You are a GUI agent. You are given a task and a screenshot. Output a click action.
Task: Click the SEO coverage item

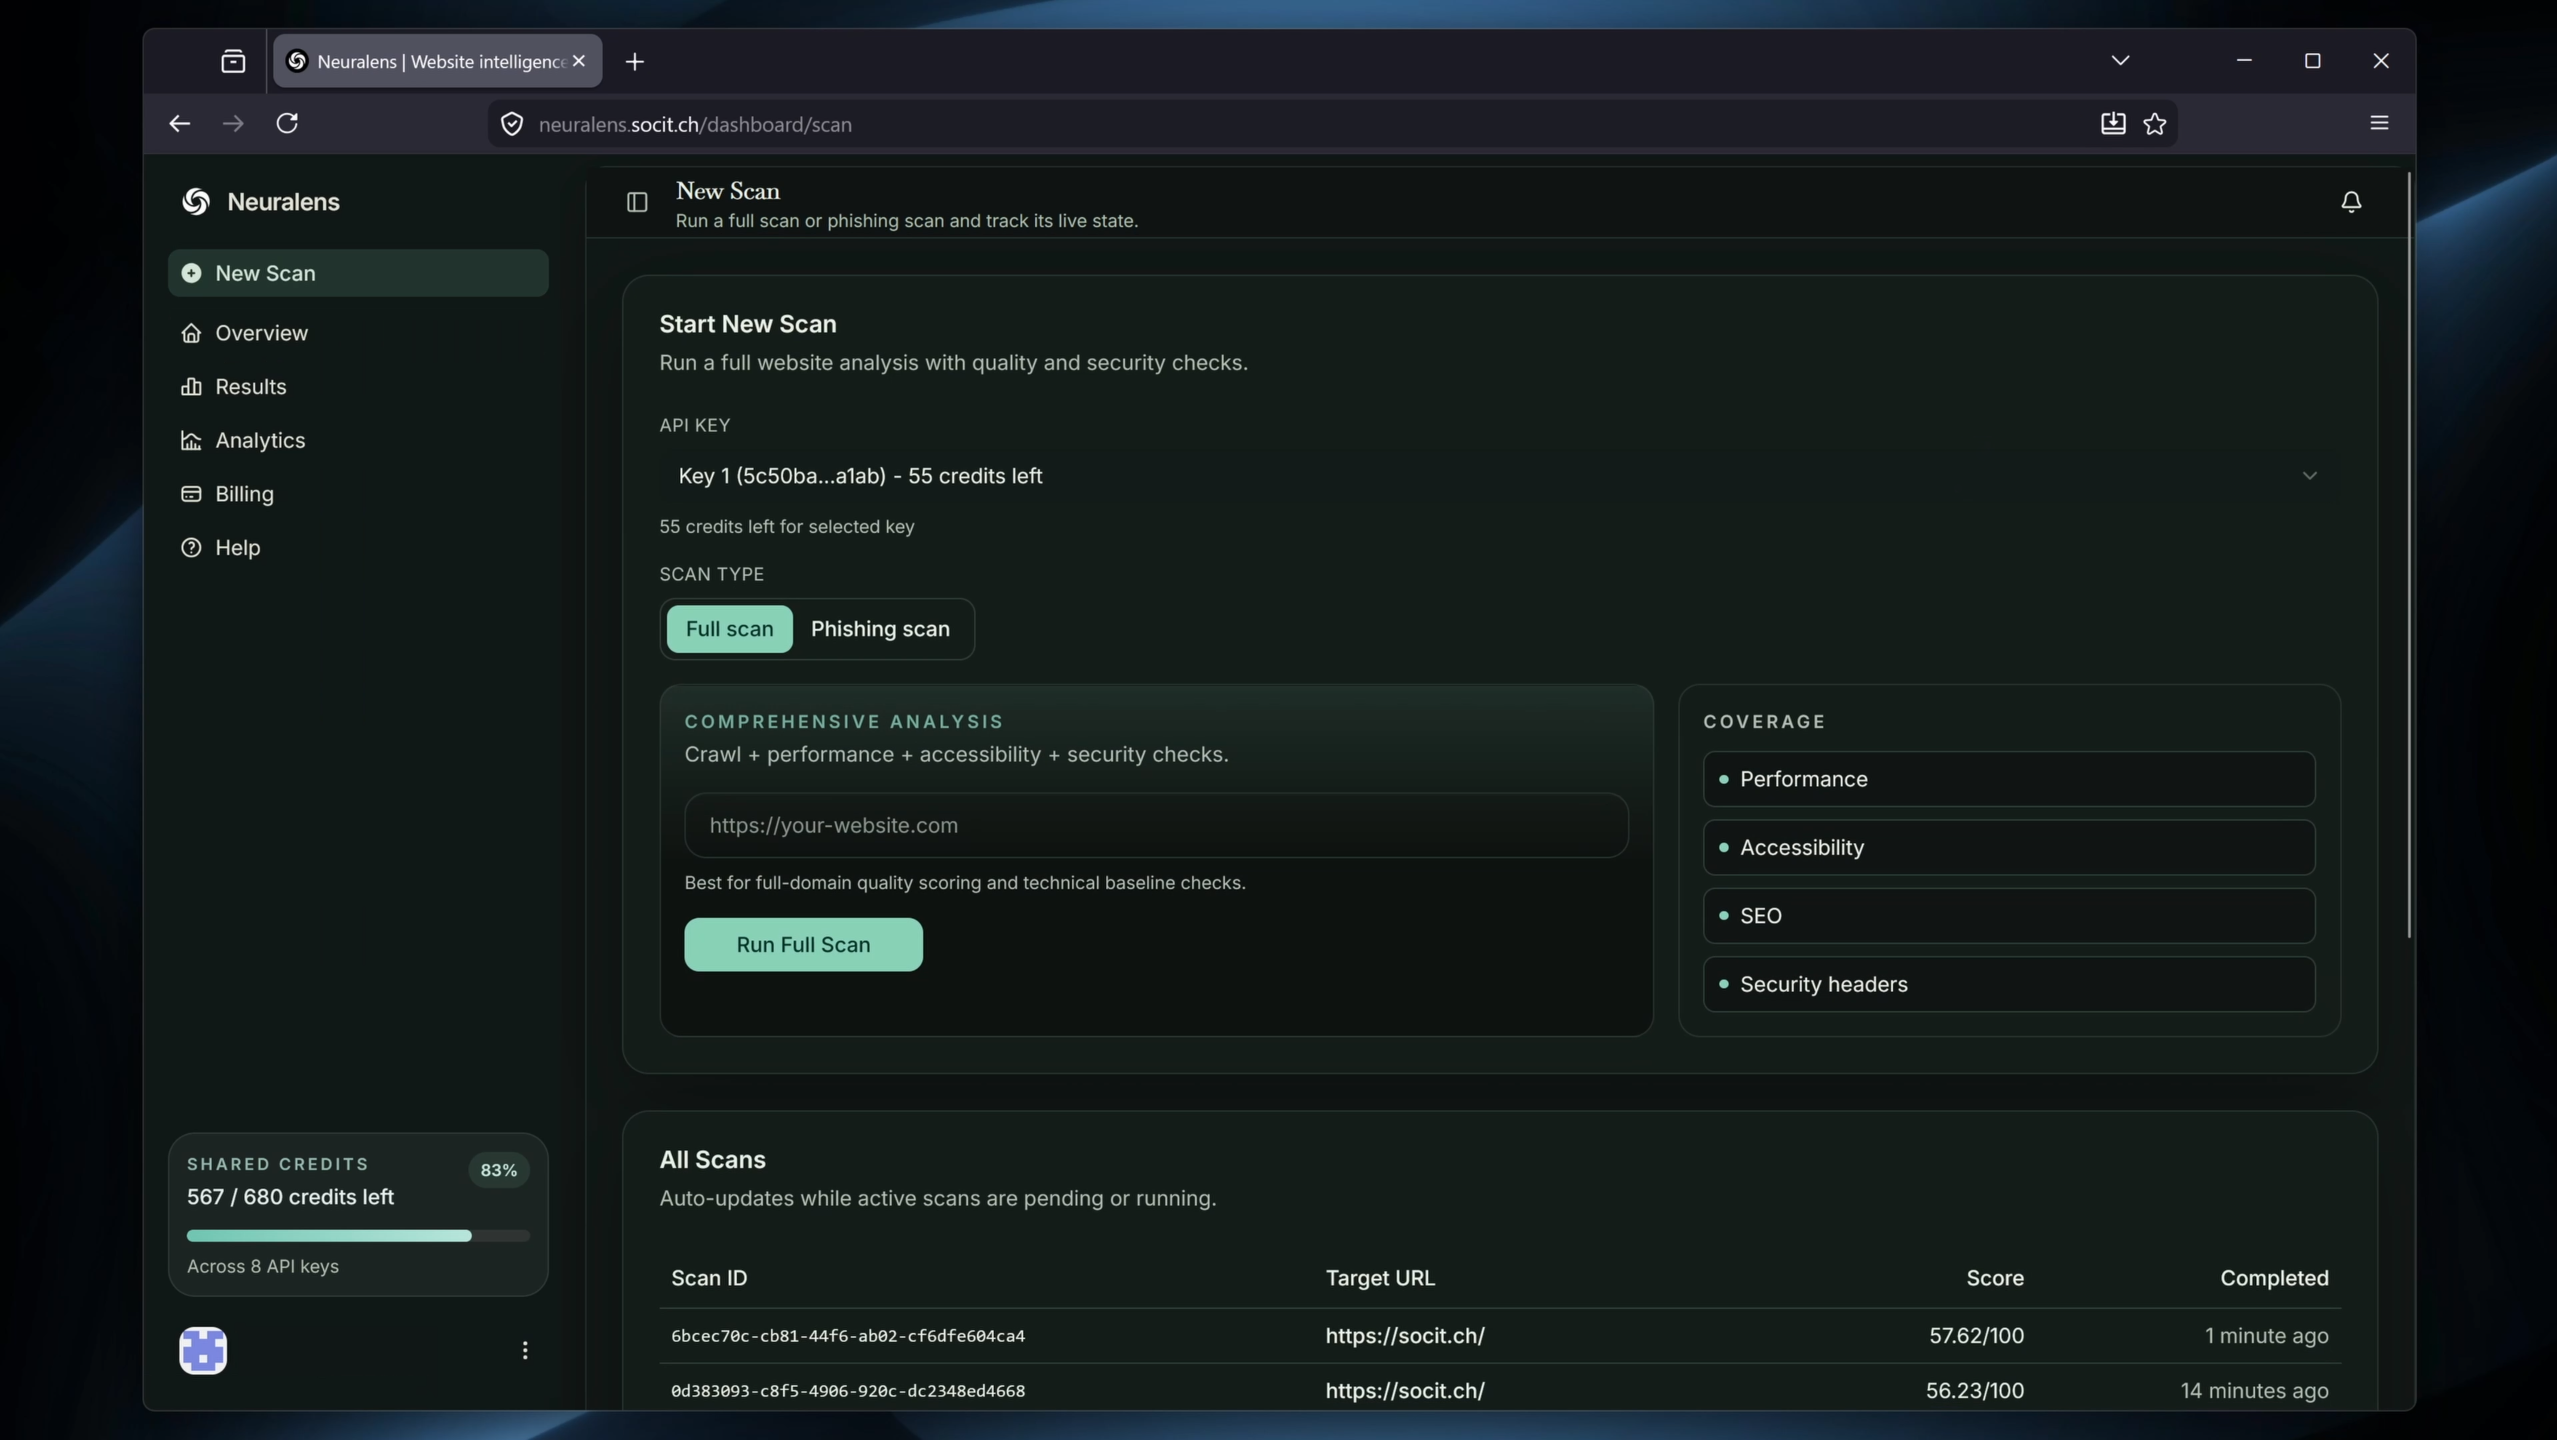2009,916
